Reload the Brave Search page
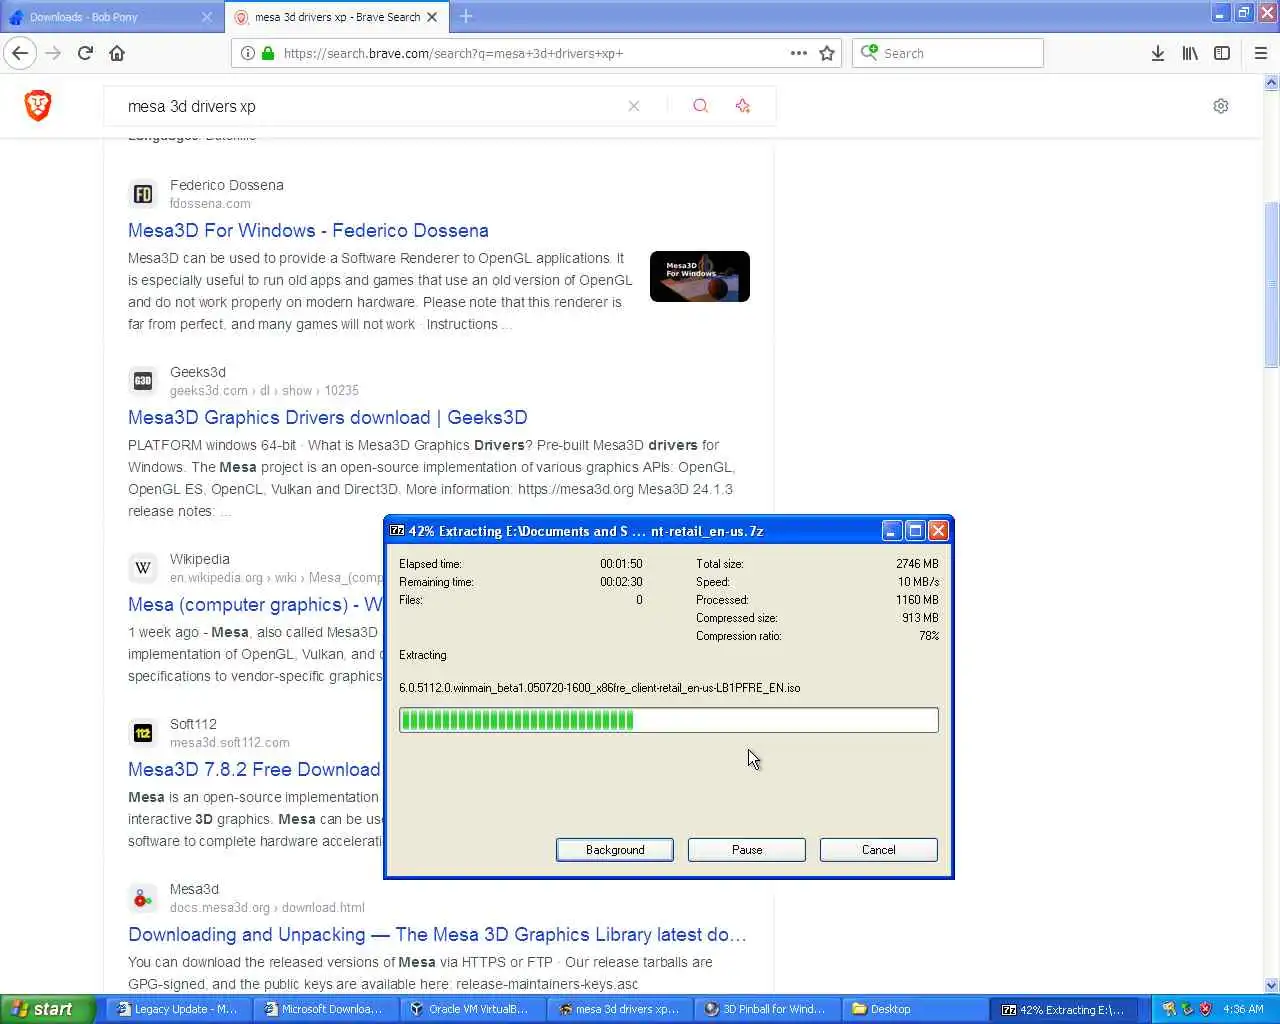Viewport: 1280px width, 1024px height. tap(86, 53)
